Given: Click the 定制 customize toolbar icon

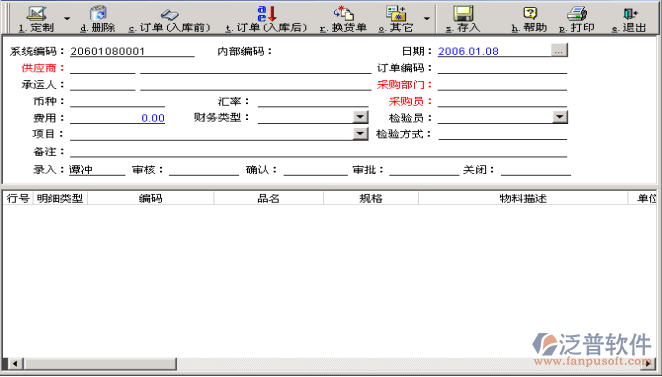Looking at the screenshot, I should 37,14.
